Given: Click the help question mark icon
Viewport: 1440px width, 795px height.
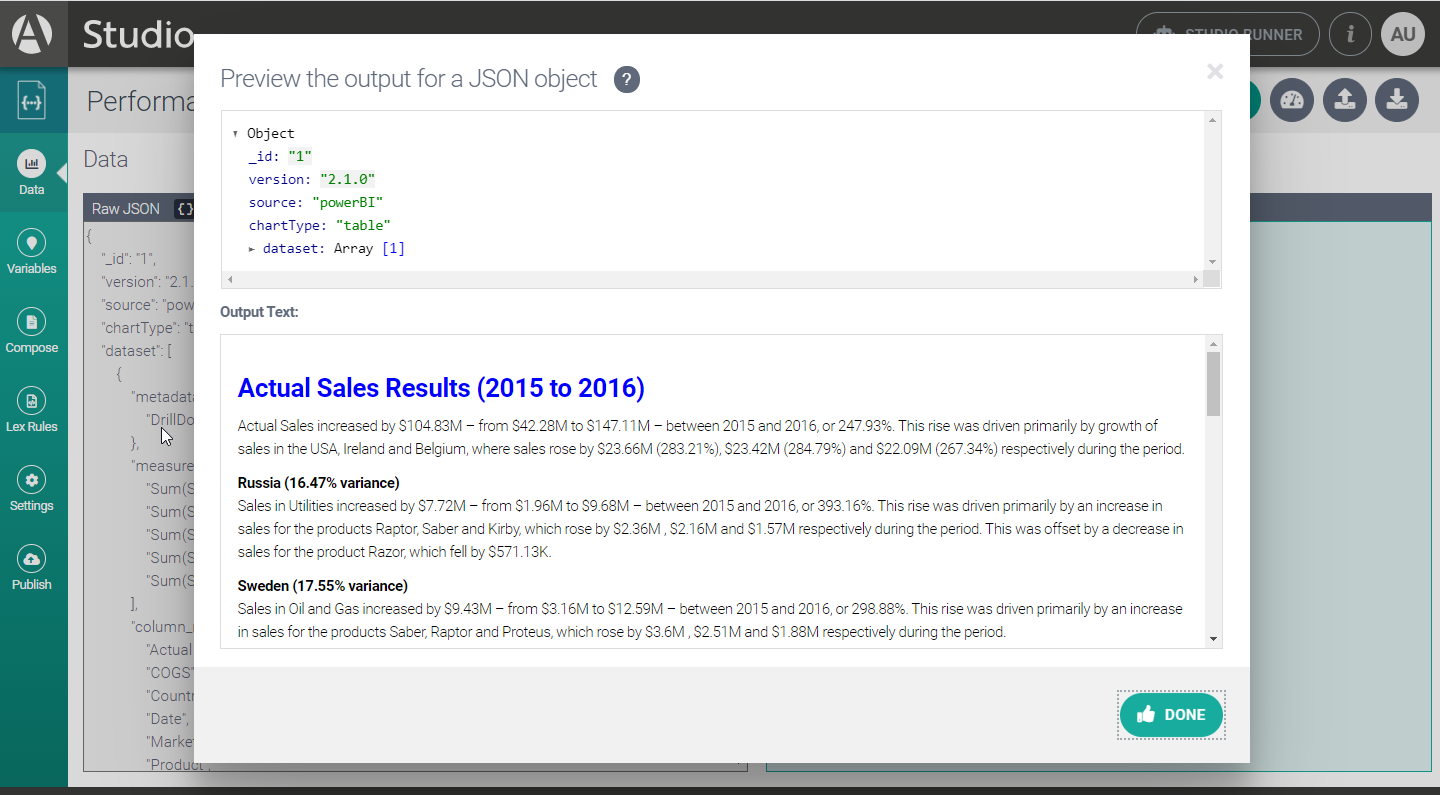Looking at the screenshot, I should pyautogui.click(x=627, y=80).
